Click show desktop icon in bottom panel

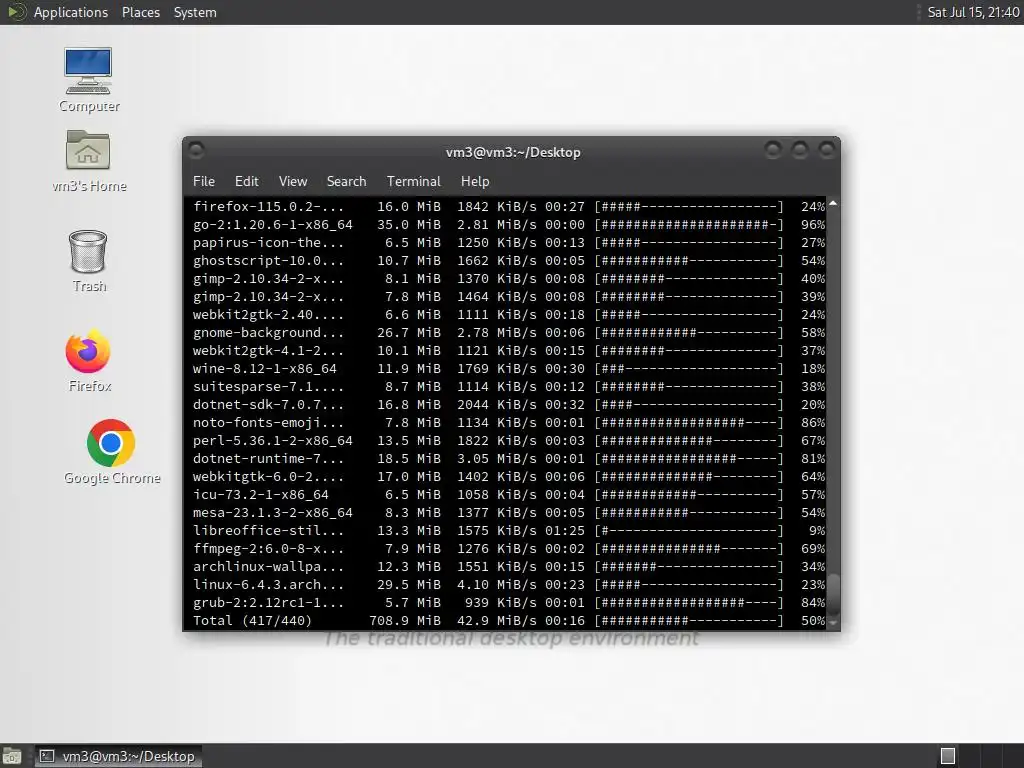click(11, 756)
